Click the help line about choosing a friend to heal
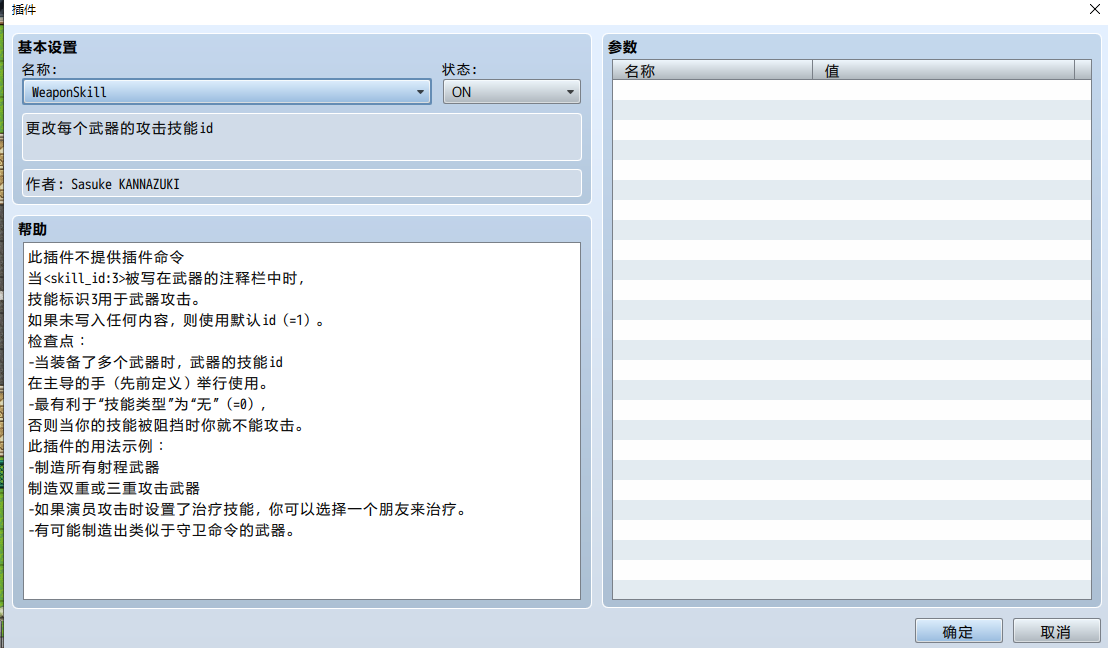This screenshot has width=1108, height=648. 247,509
